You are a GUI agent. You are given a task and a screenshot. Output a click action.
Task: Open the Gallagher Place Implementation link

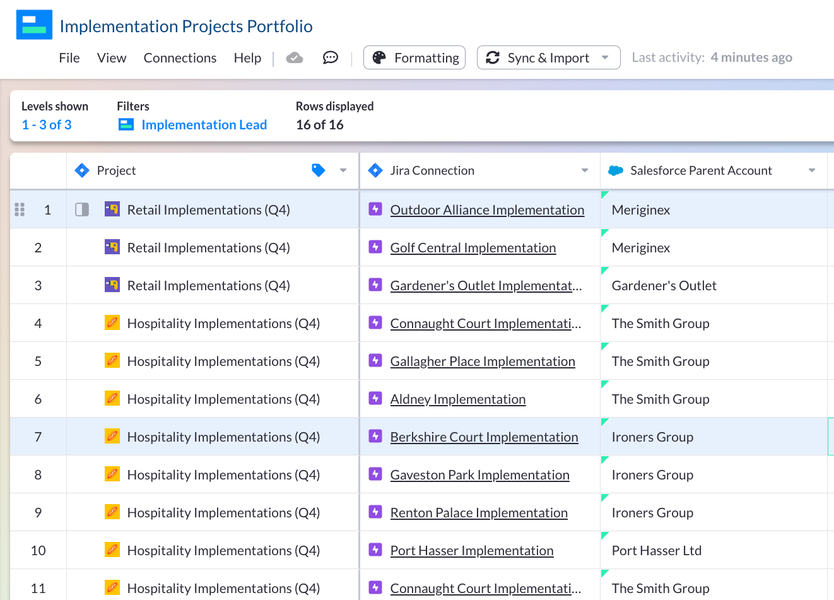click(x=482, y=361)
